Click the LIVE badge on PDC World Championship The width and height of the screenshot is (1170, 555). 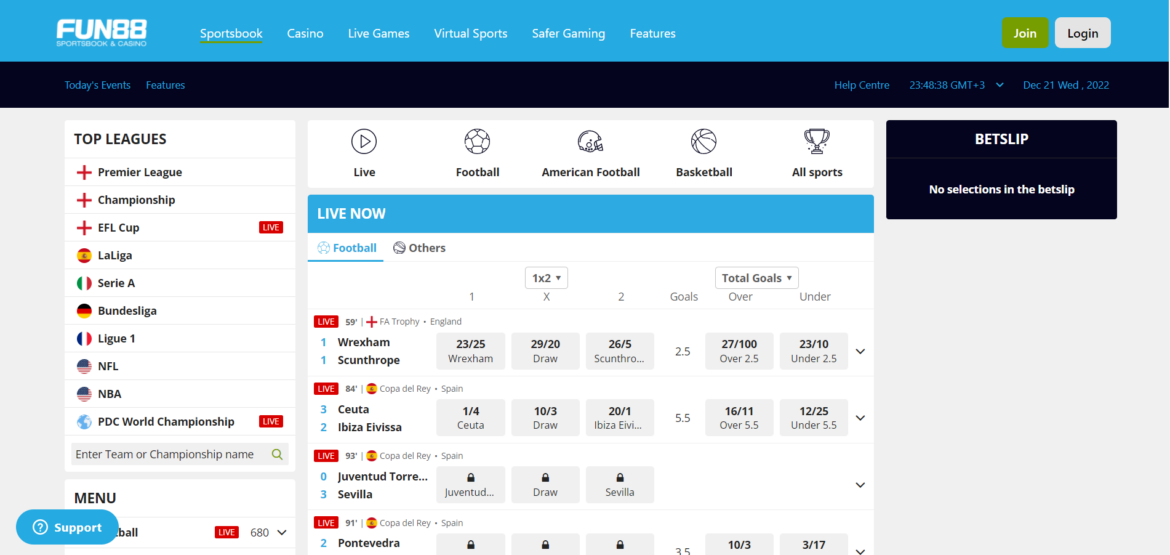pos(271,421)
